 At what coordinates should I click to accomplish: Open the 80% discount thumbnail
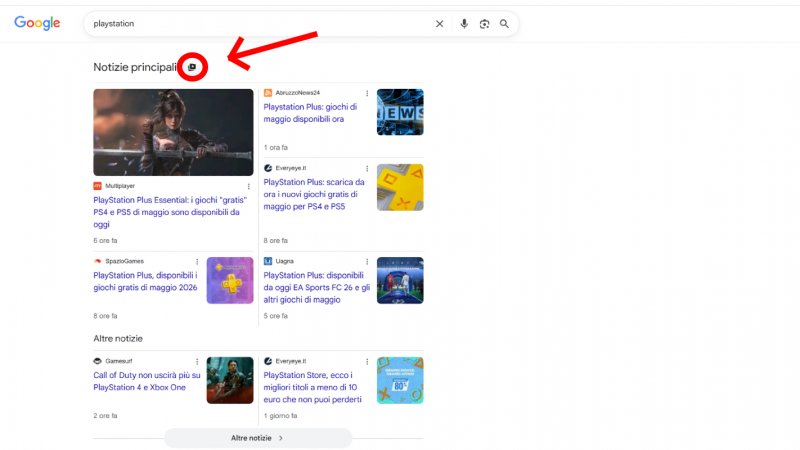pyautogui.click(x=400, y=380)
